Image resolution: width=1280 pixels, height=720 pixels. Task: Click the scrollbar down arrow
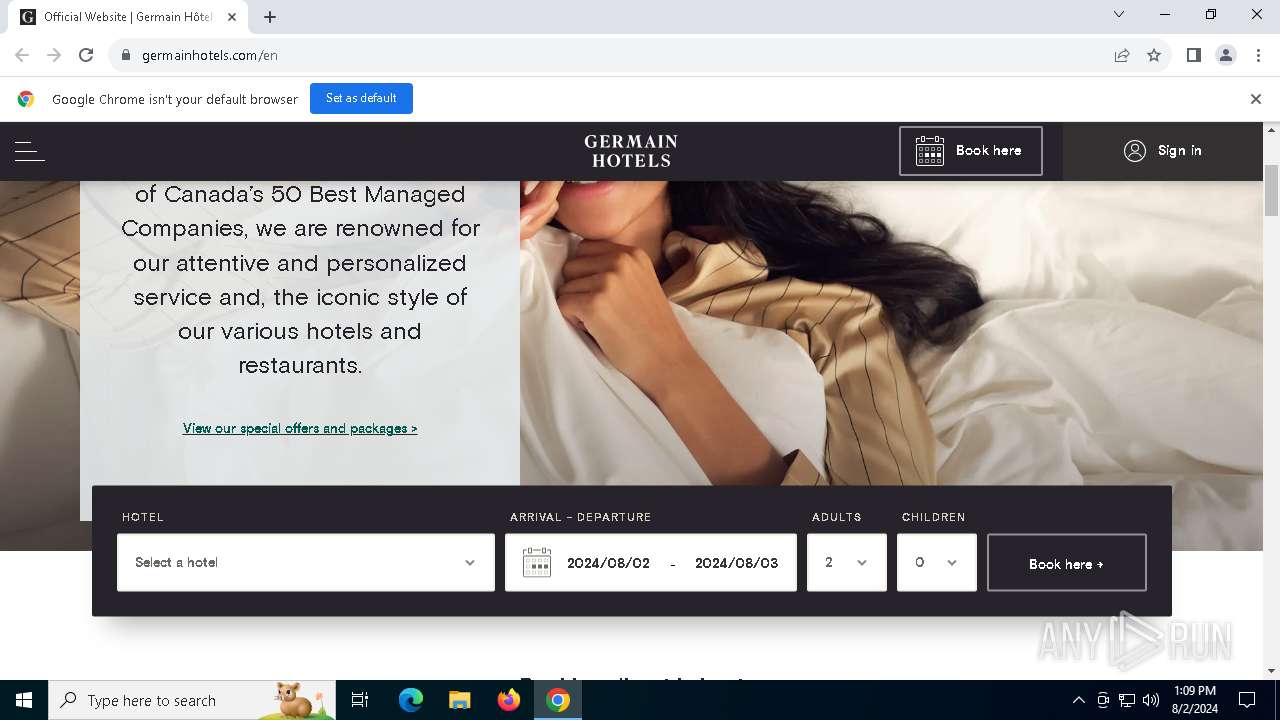(1272, 671)
